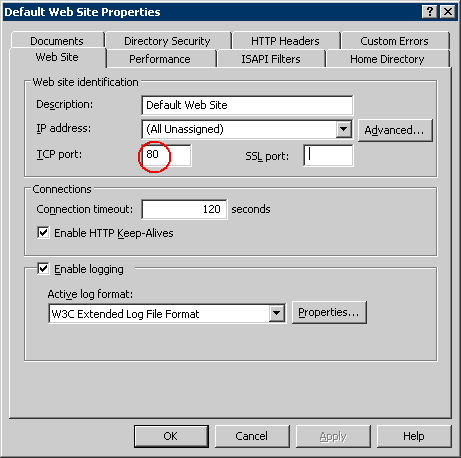Click the title bar help question mark icon
This screenshot has height=458, width=461.
coord(430,12)
